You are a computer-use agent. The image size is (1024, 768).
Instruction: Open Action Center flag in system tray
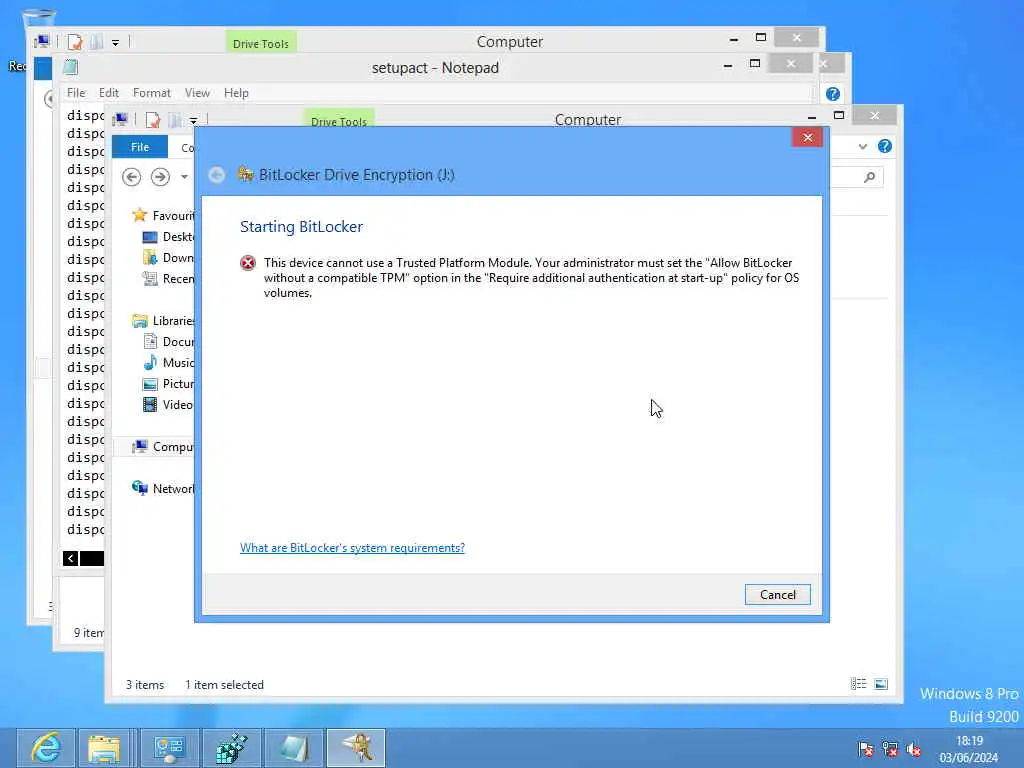click(x=866, y=749)
